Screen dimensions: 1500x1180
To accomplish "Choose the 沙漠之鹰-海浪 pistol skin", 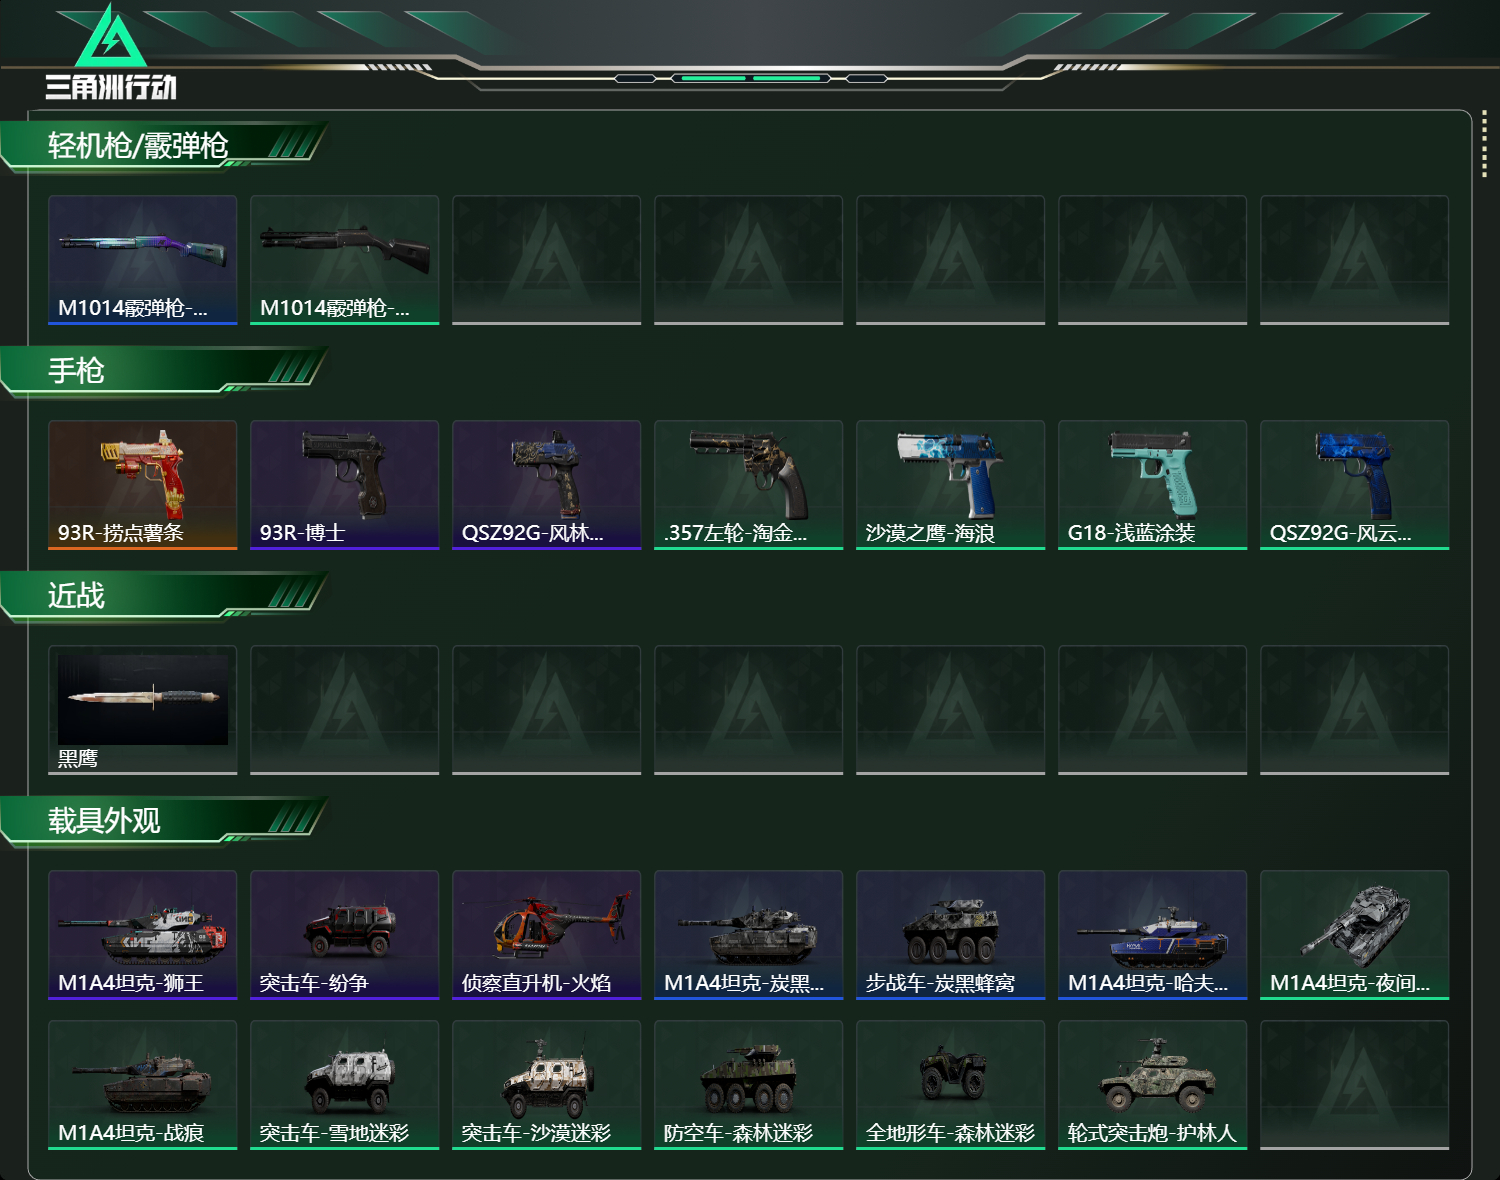I will pyautogui.click(x=951, y=485).
